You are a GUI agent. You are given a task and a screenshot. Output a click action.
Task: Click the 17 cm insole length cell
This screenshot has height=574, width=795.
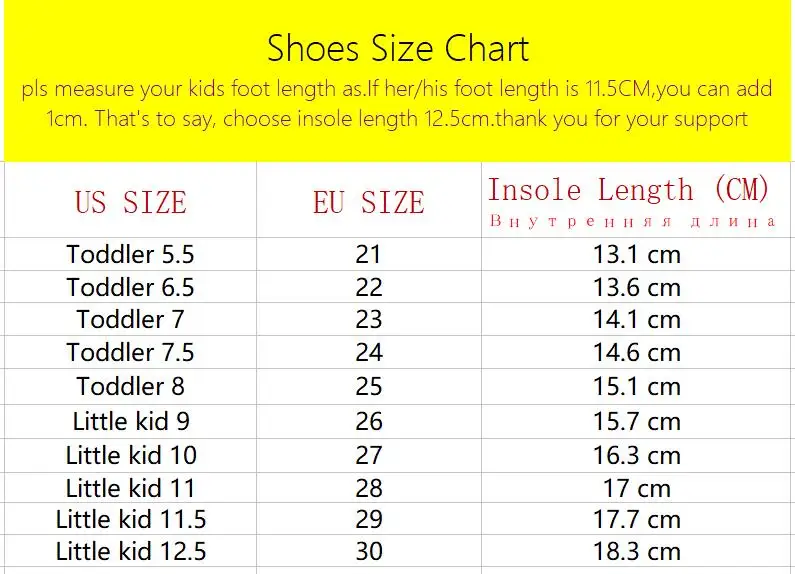(637, 488)
